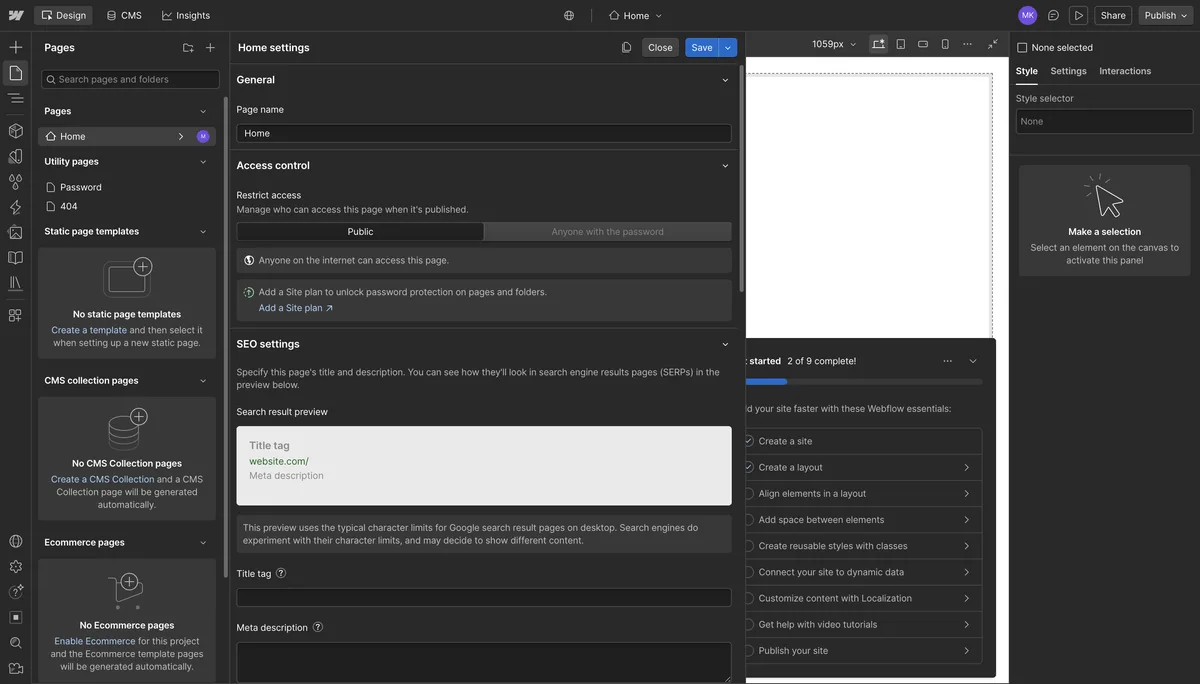Collapse the get started panel chevron

click(x=973, y=361)
